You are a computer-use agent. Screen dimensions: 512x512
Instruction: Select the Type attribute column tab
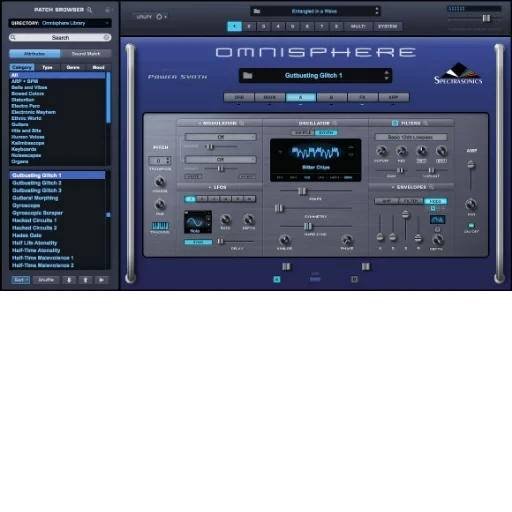click(x=47, y=67)
